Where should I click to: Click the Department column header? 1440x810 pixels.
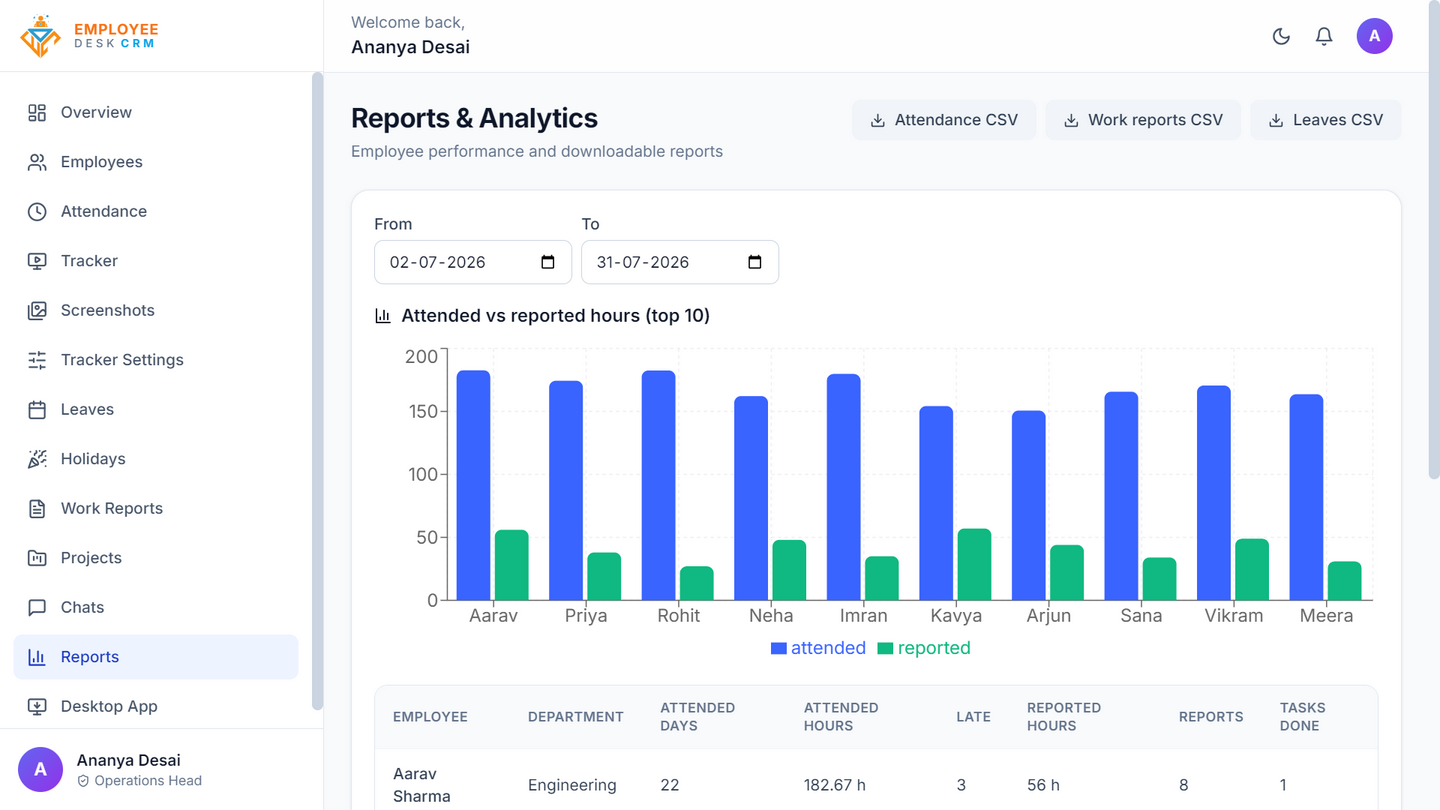click(x=576, y=717)
